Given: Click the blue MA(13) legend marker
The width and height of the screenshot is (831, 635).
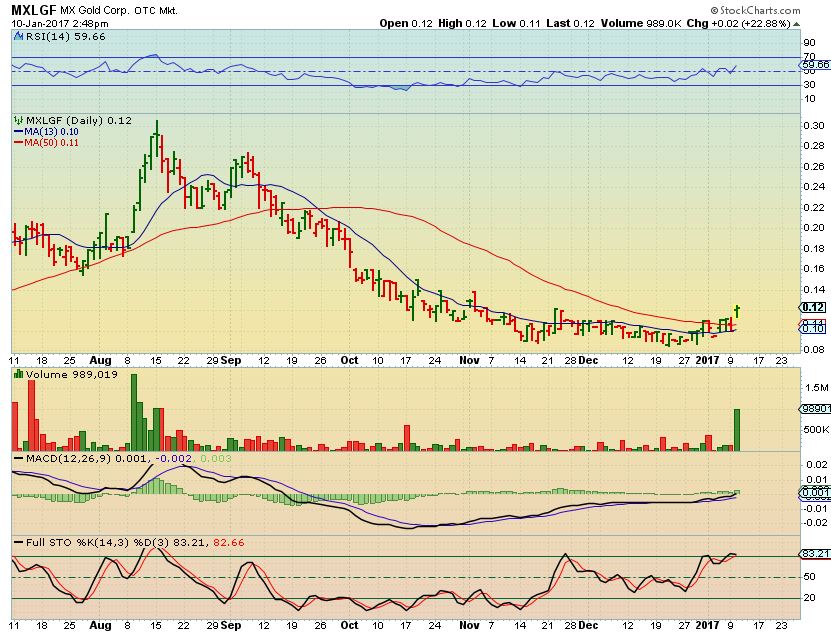Looking at the screenshot, I should tap(16, 131).
